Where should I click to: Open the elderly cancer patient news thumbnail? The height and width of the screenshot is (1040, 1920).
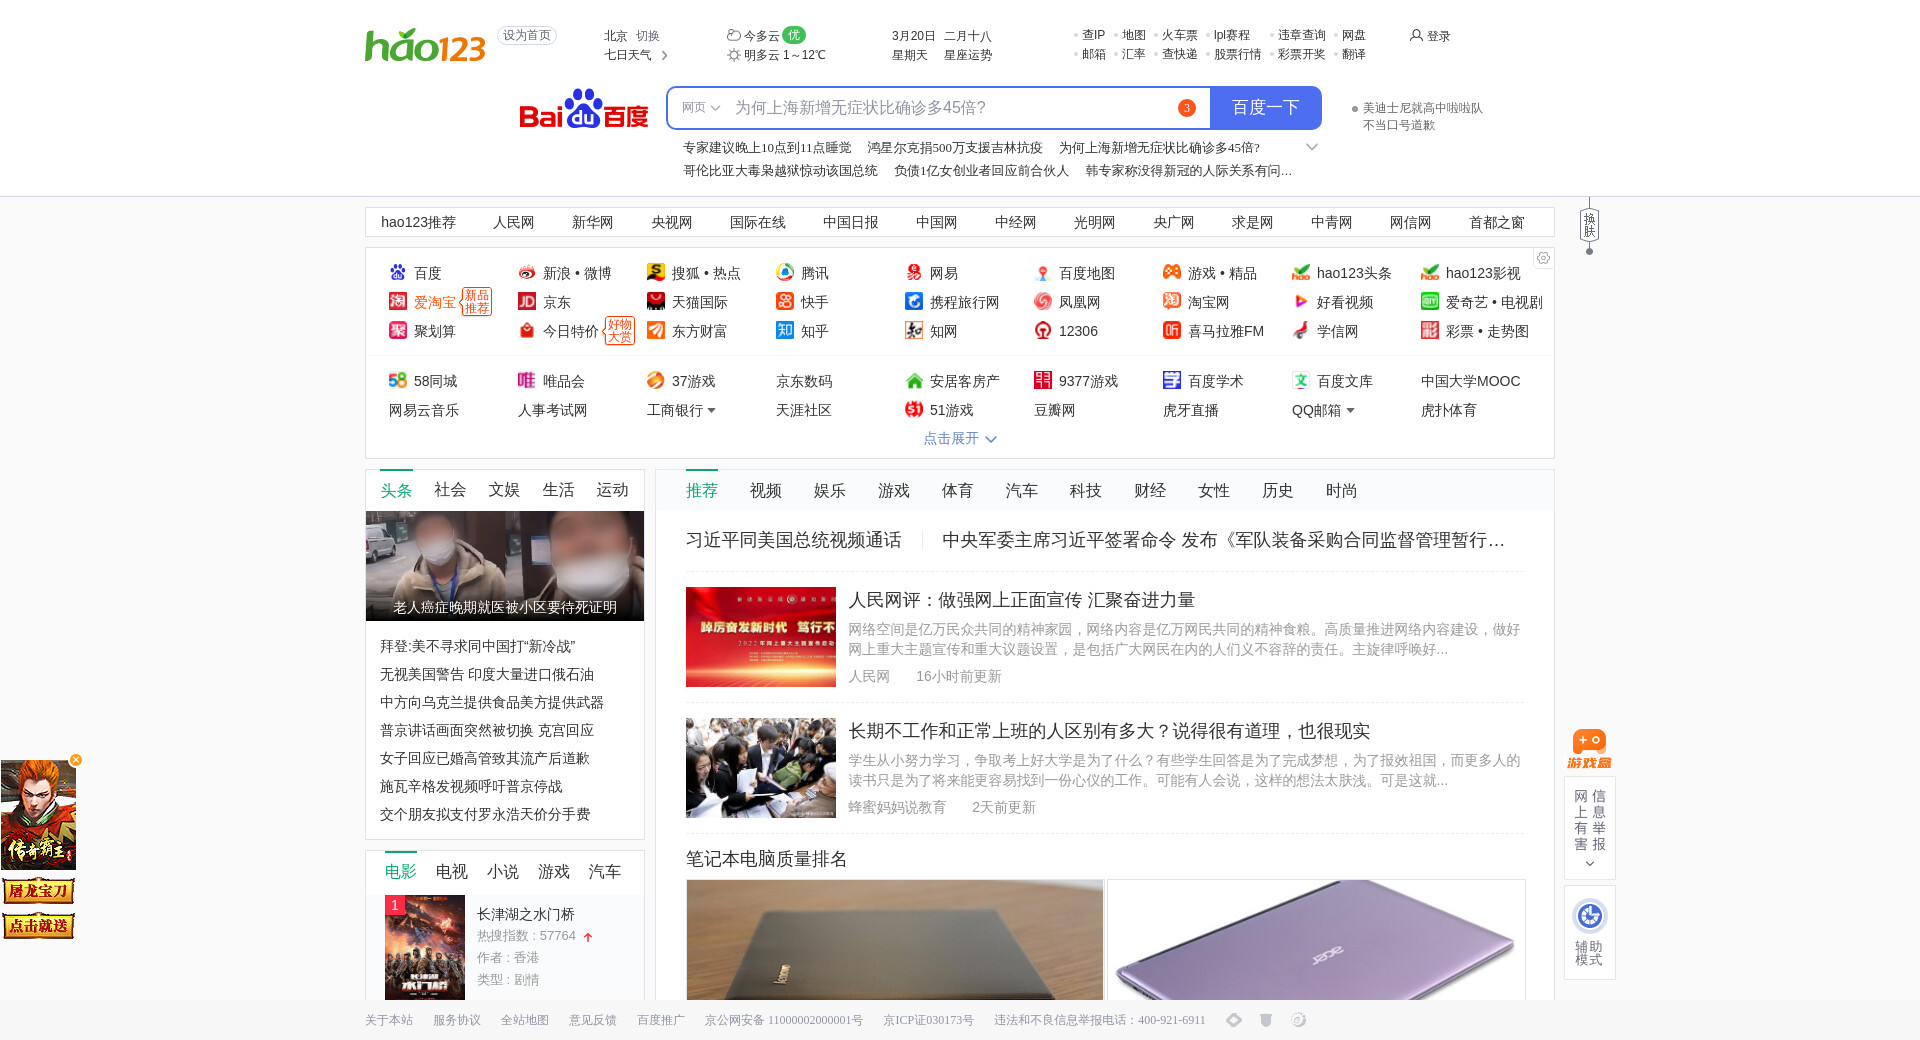pyautogui.click(x=505, y=566)
